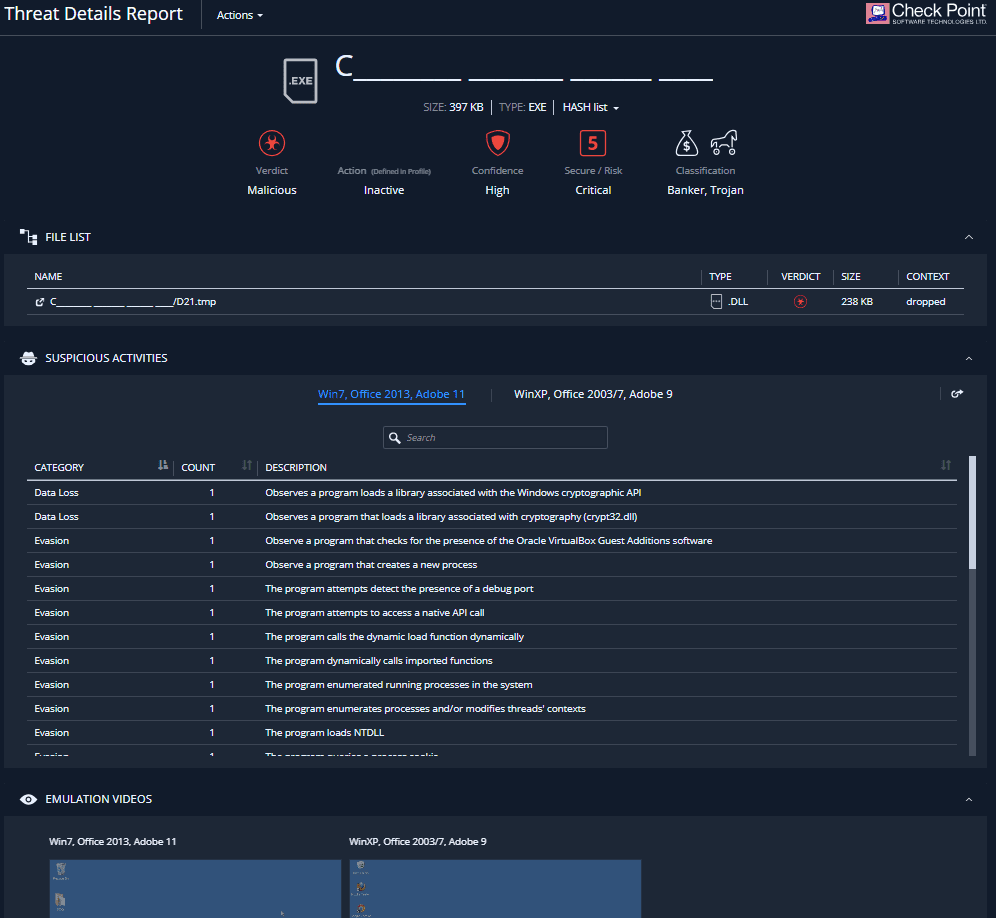
Task: Click the Banker money bag icon
Action: (687, 144)
